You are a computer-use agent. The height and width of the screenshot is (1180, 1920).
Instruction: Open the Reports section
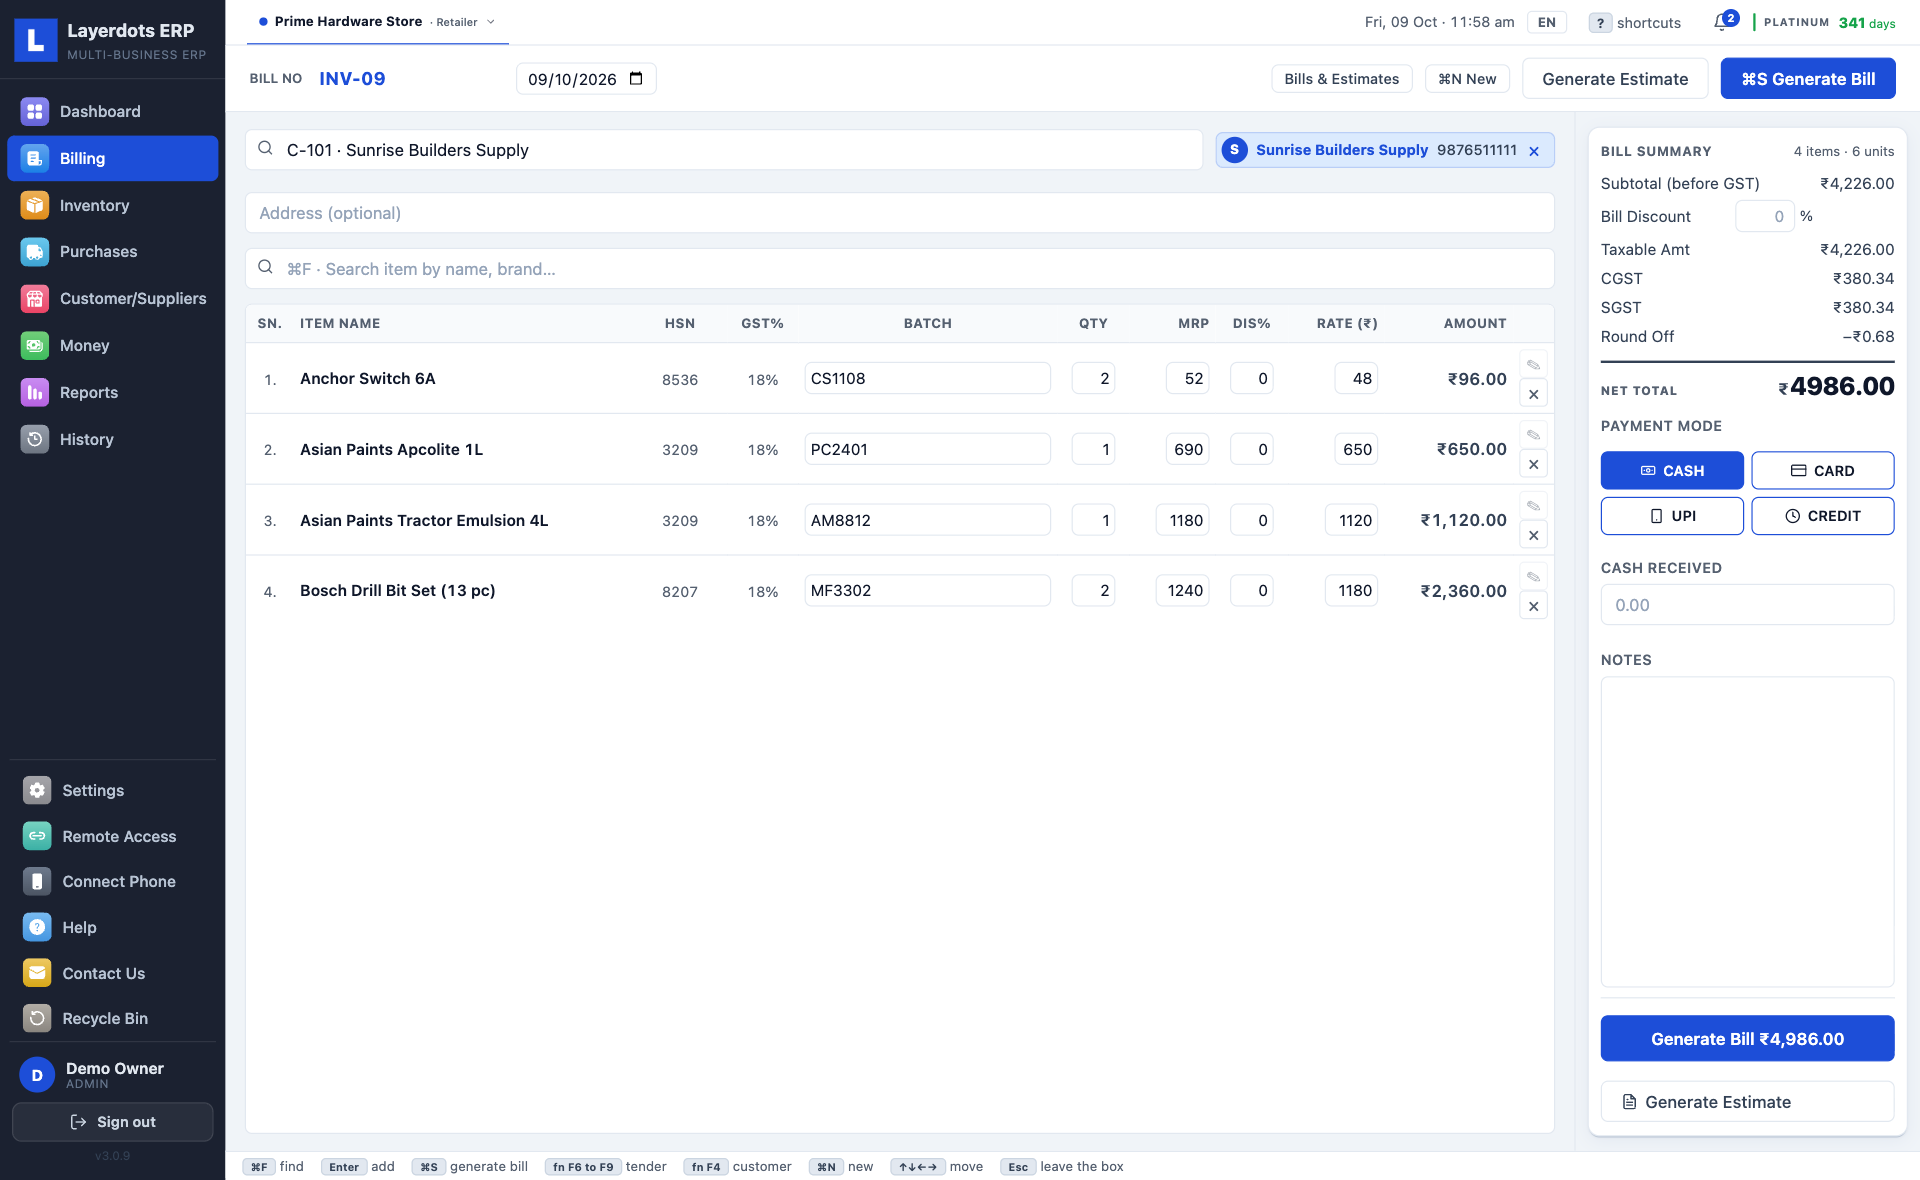(x=112, y=392)
